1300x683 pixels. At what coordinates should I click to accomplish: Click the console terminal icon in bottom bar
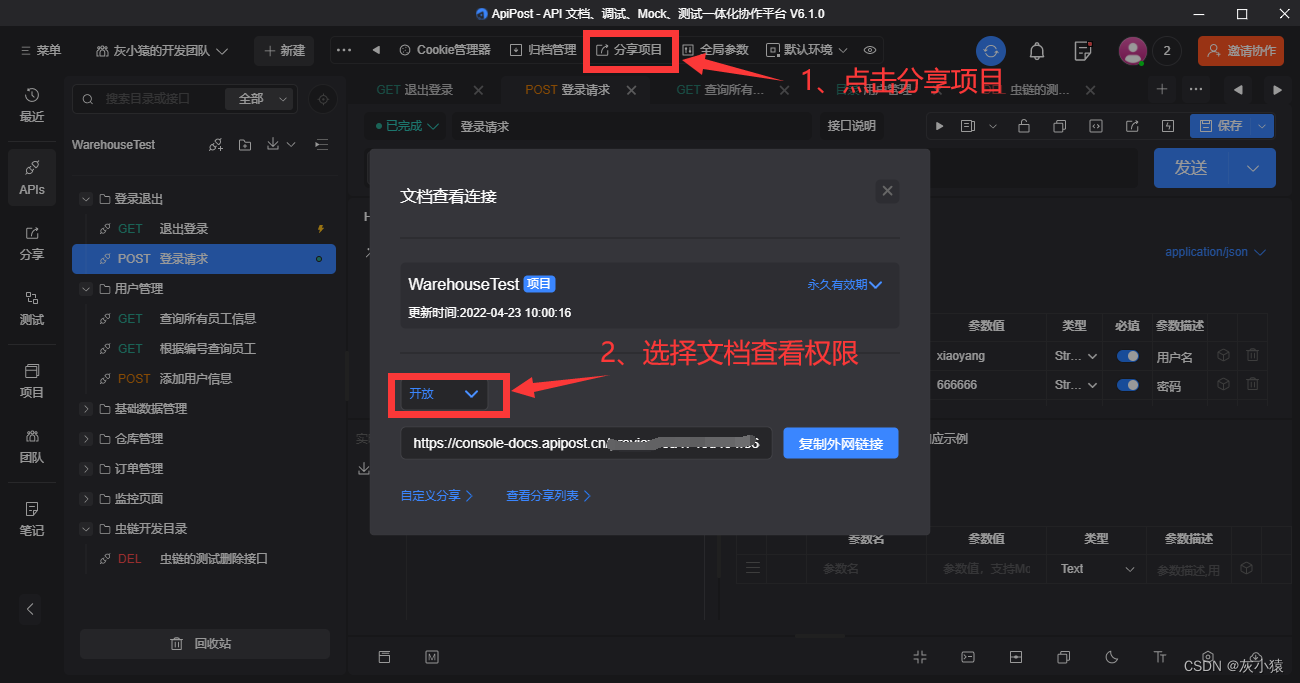(967, 657)
